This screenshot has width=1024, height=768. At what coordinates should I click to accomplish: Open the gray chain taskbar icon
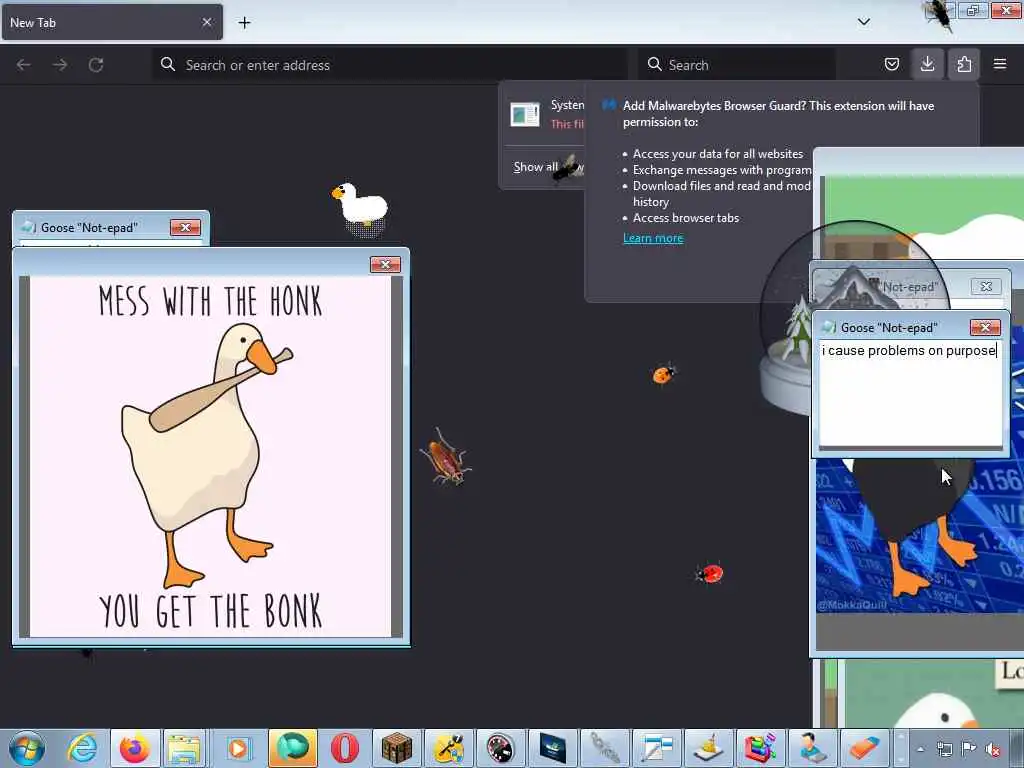coord(605,748)
